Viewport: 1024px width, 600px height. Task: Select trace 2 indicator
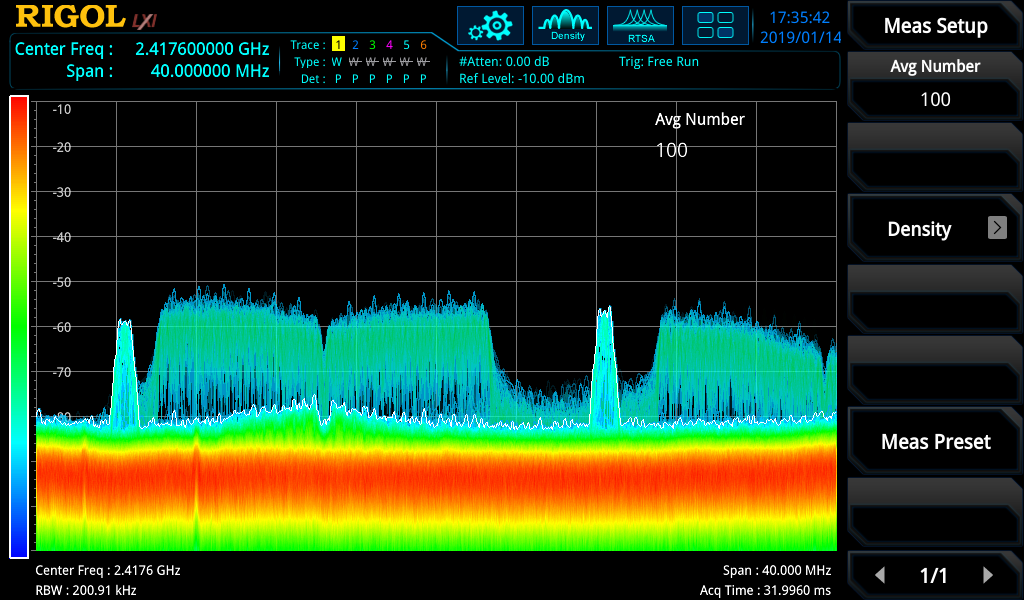point(355,44)
